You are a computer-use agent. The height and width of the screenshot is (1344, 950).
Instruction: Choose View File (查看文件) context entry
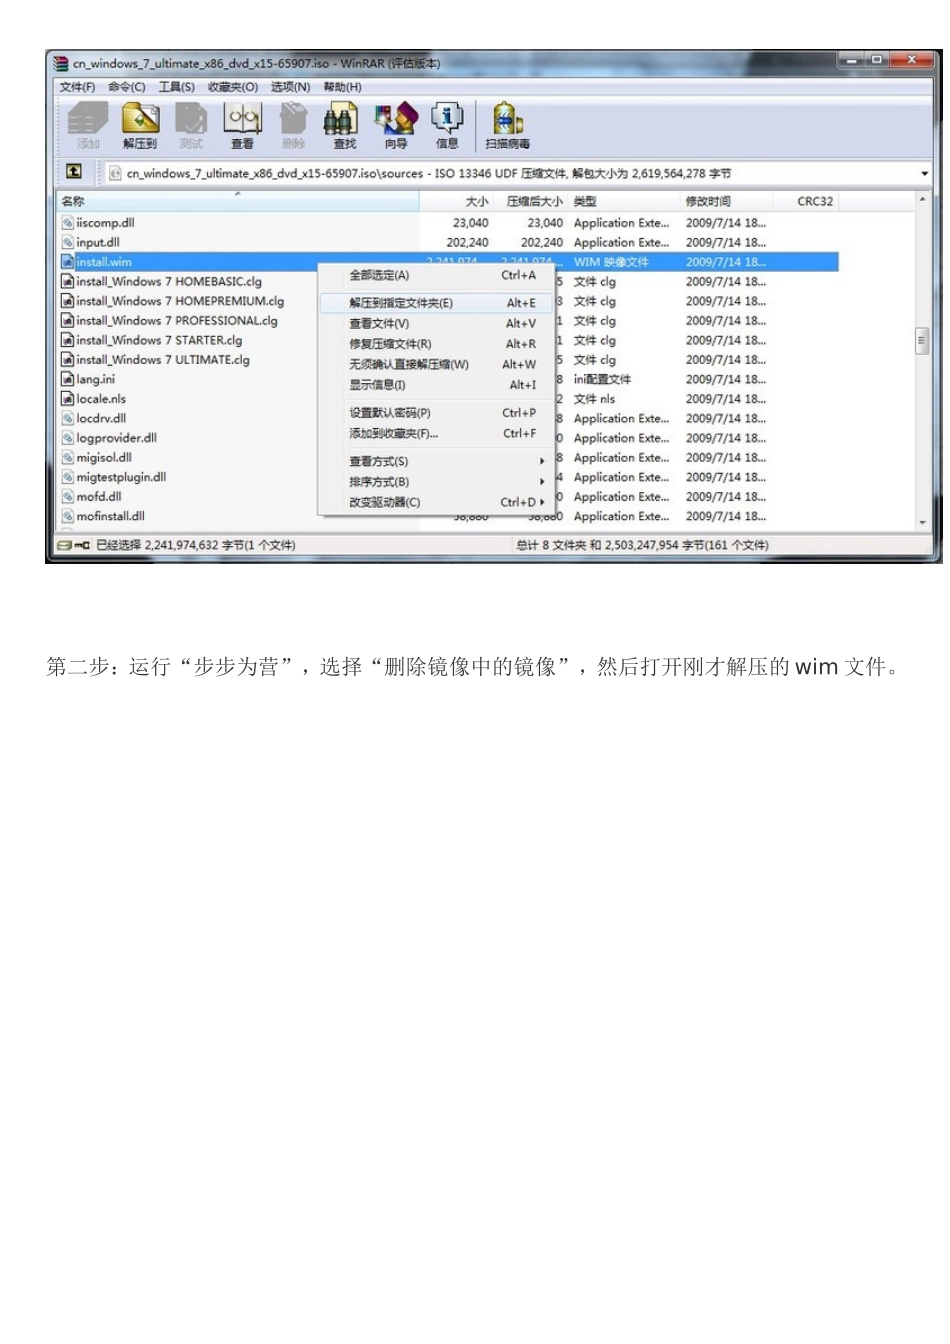point(435,323)
